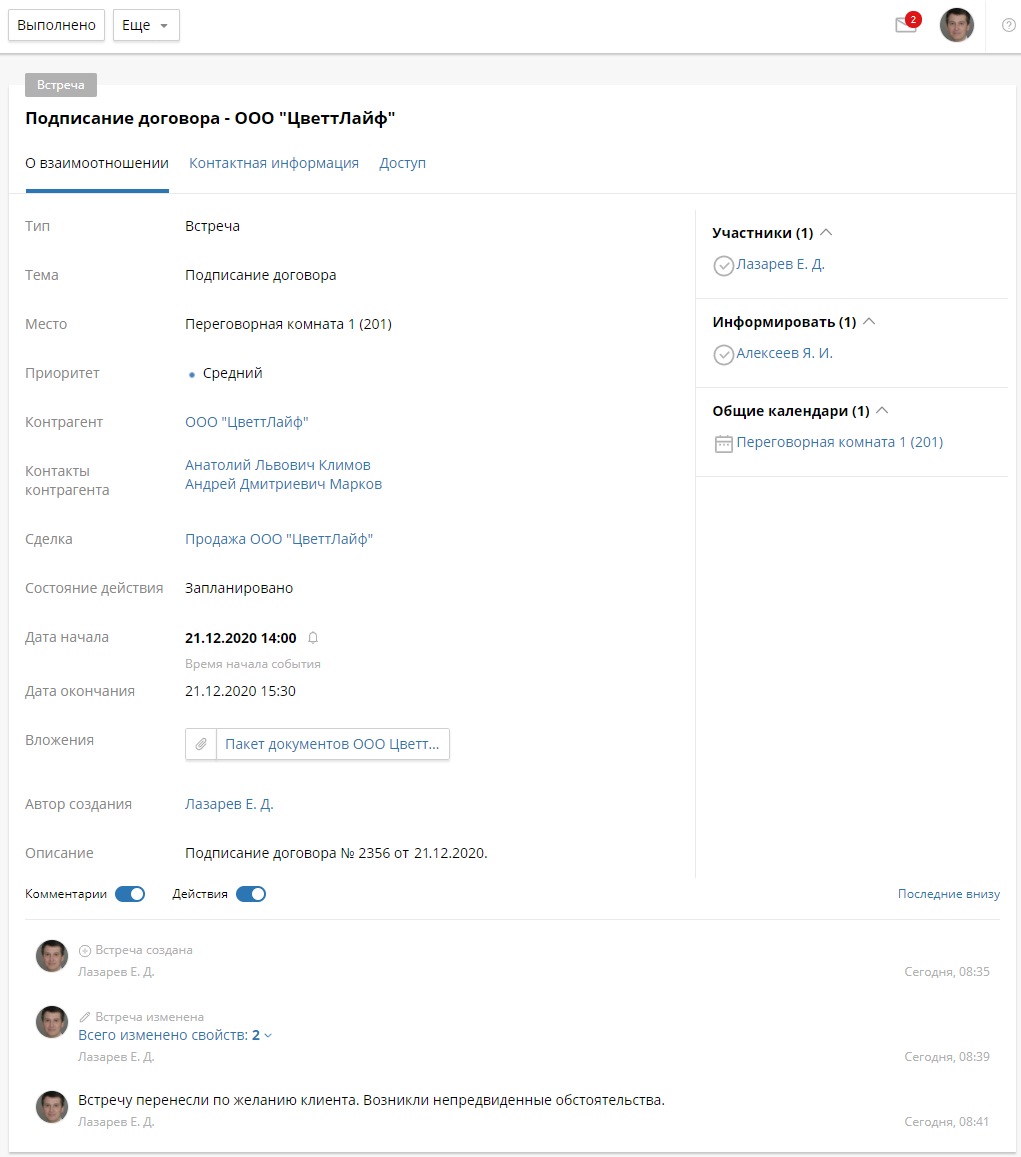The height and width of the screenshot is (1157, 1021).
Task: Toggle the Действия switch
Action: (x=251, y=894)
